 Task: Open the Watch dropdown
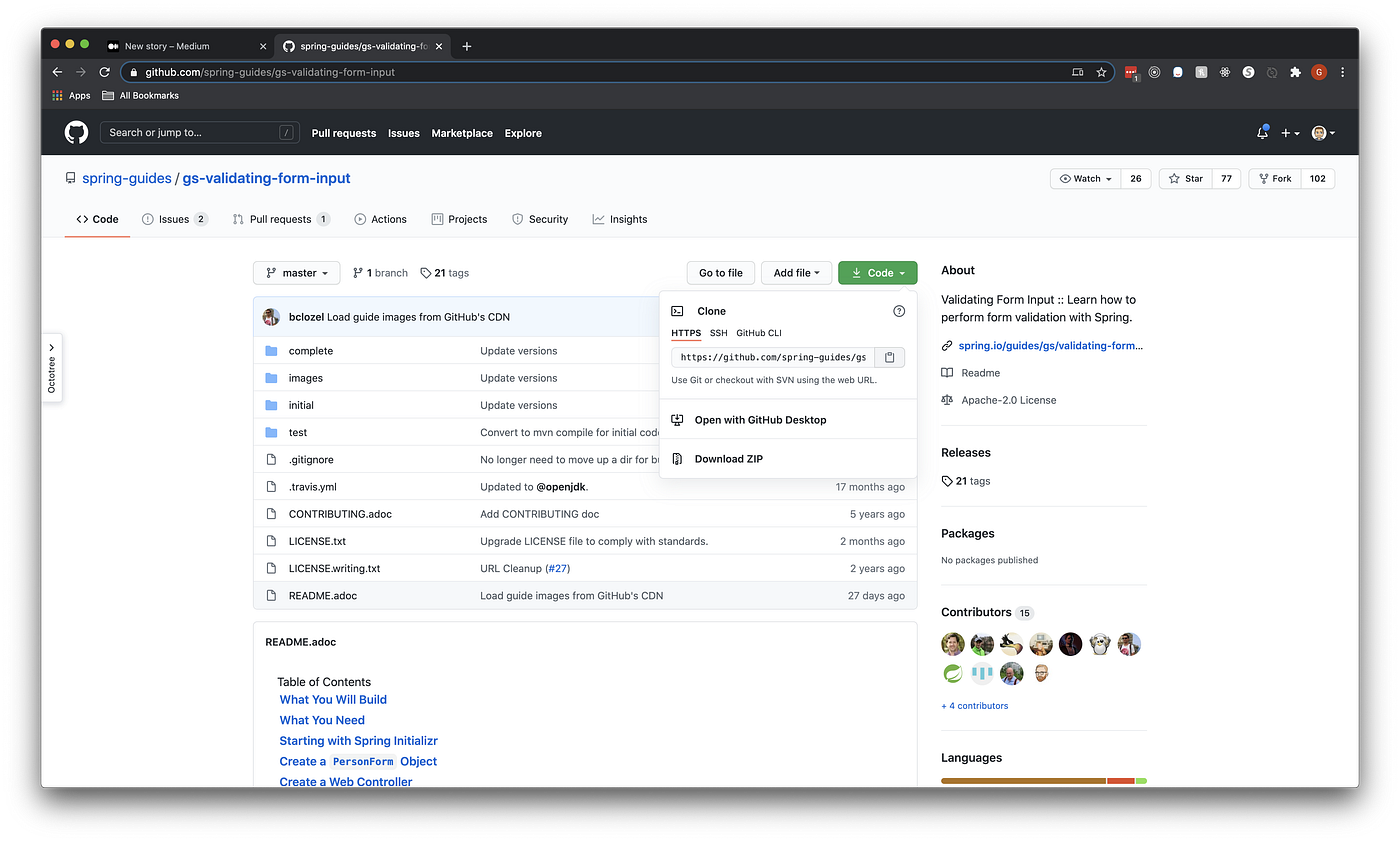point(1086,179)
